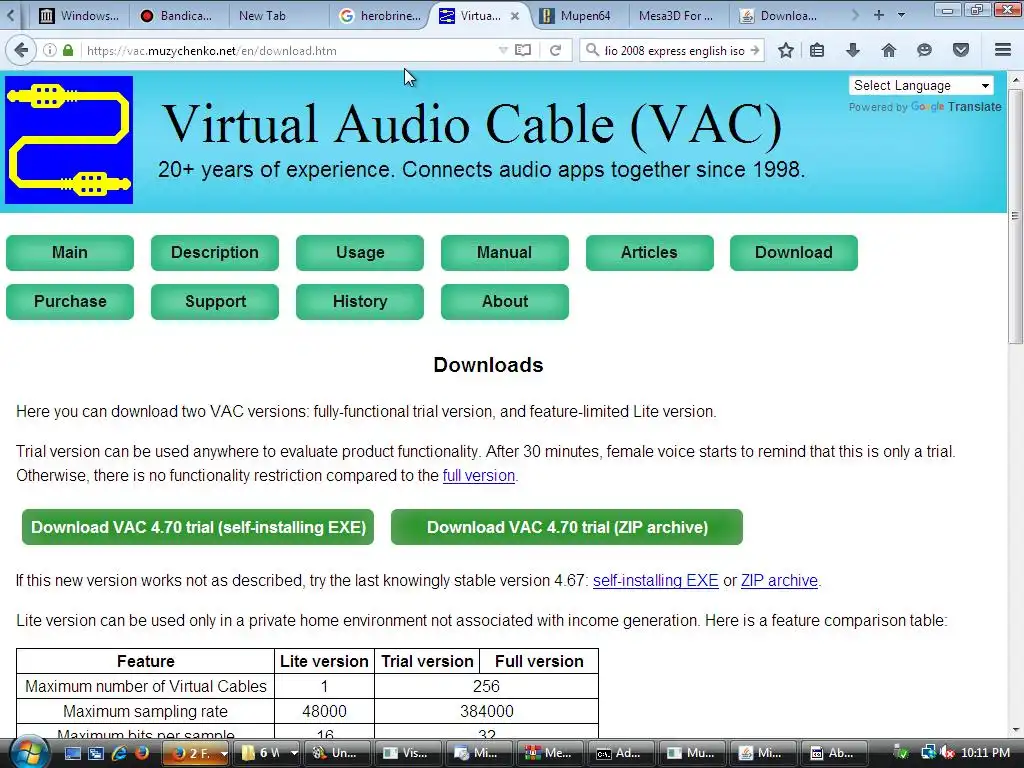
Task: Show bookmarks list icon
Action: (817, 50)
